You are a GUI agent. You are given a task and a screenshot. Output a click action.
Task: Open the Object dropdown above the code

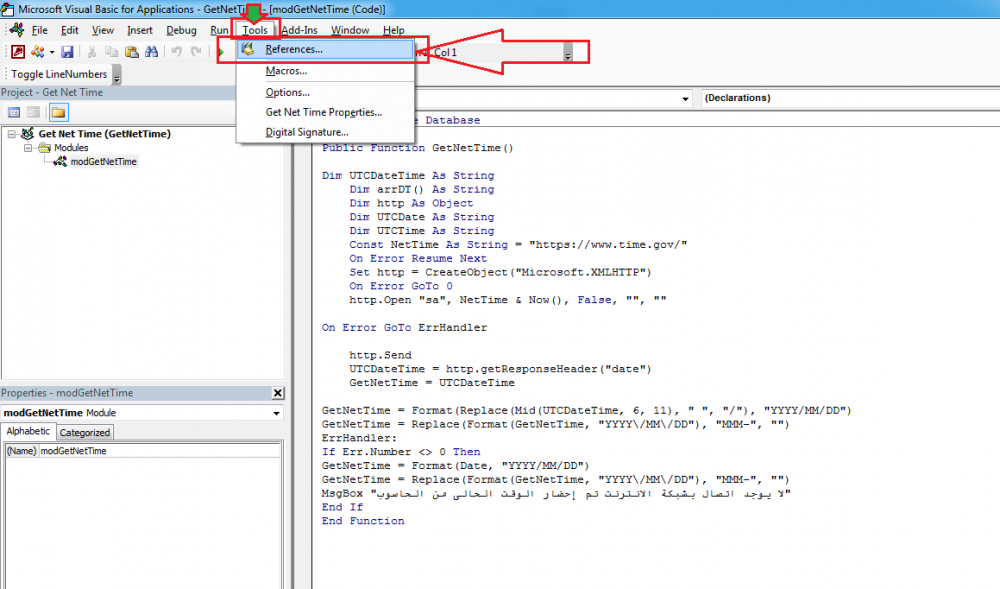tap(685, 99)
